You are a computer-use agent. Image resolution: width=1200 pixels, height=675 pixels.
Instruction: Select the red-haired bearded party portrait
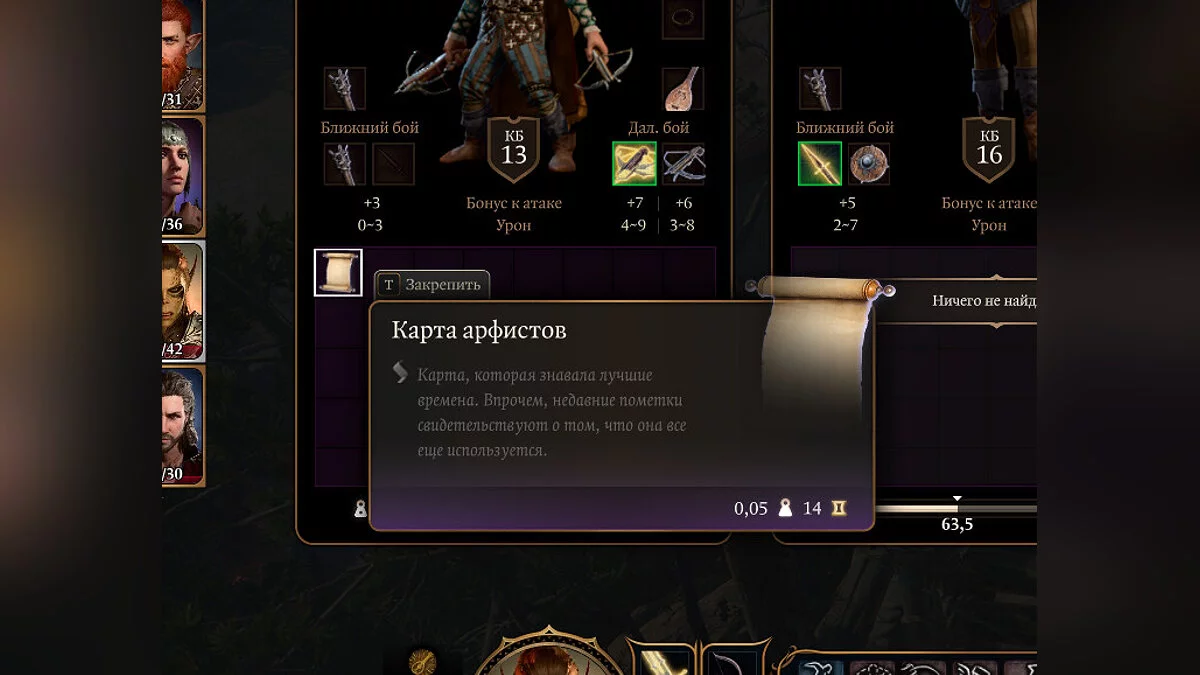click(183, 53)
